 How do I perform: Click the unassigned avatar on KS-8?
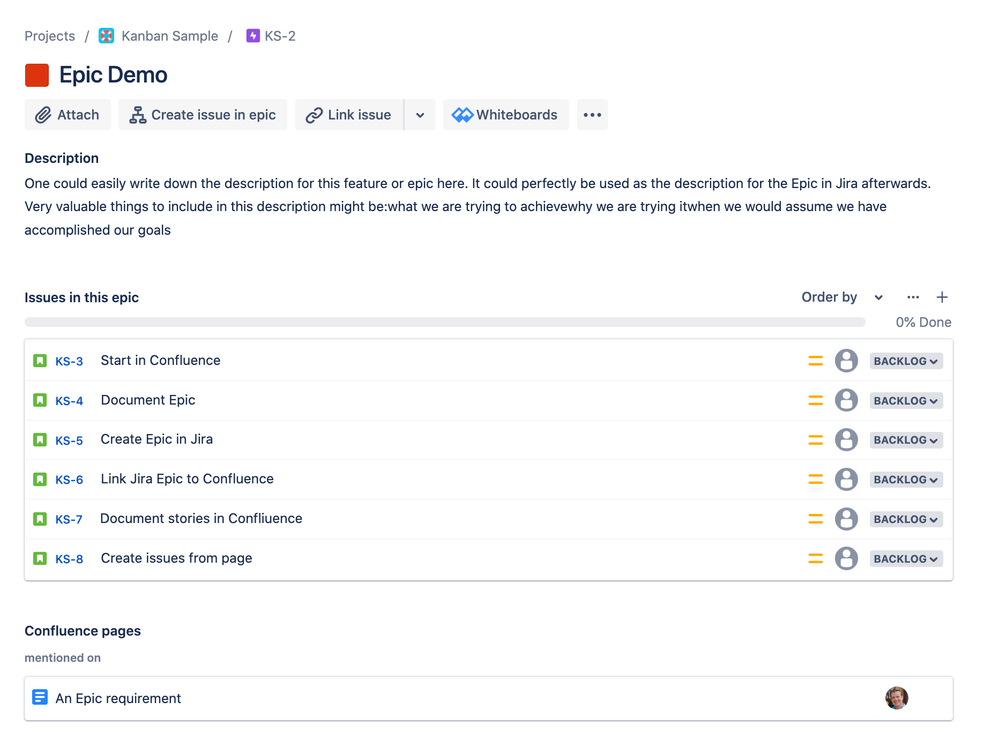(x=846, y=558)
